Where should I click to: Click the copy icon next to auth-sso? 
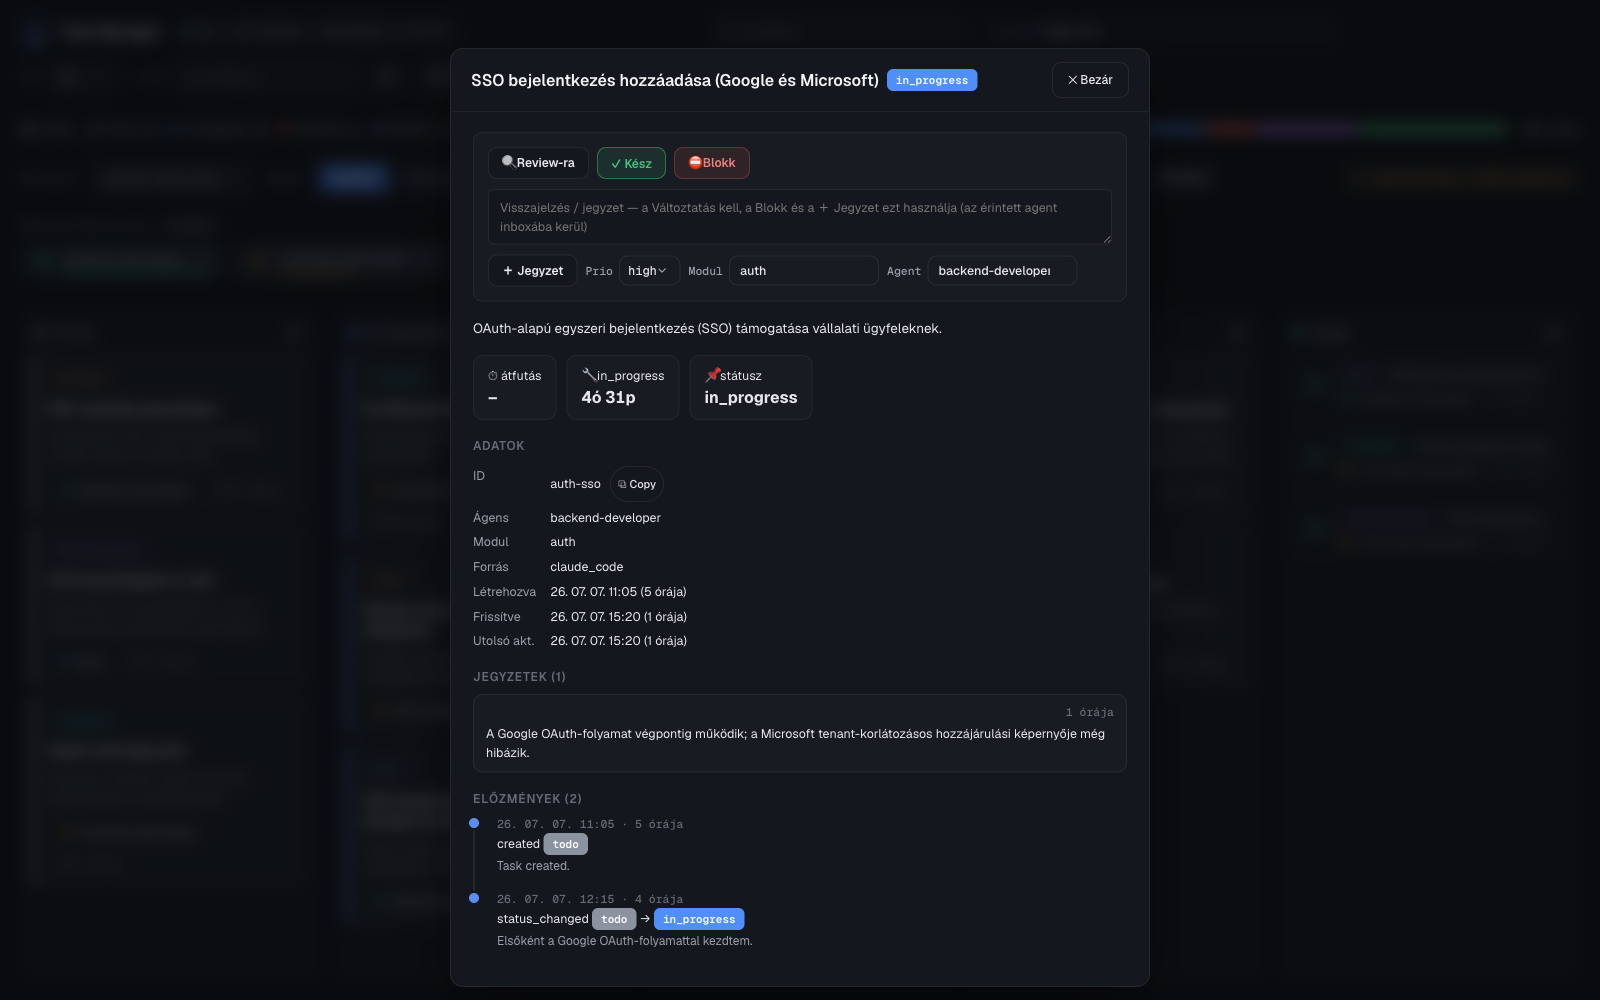click(x=622, y=484)
